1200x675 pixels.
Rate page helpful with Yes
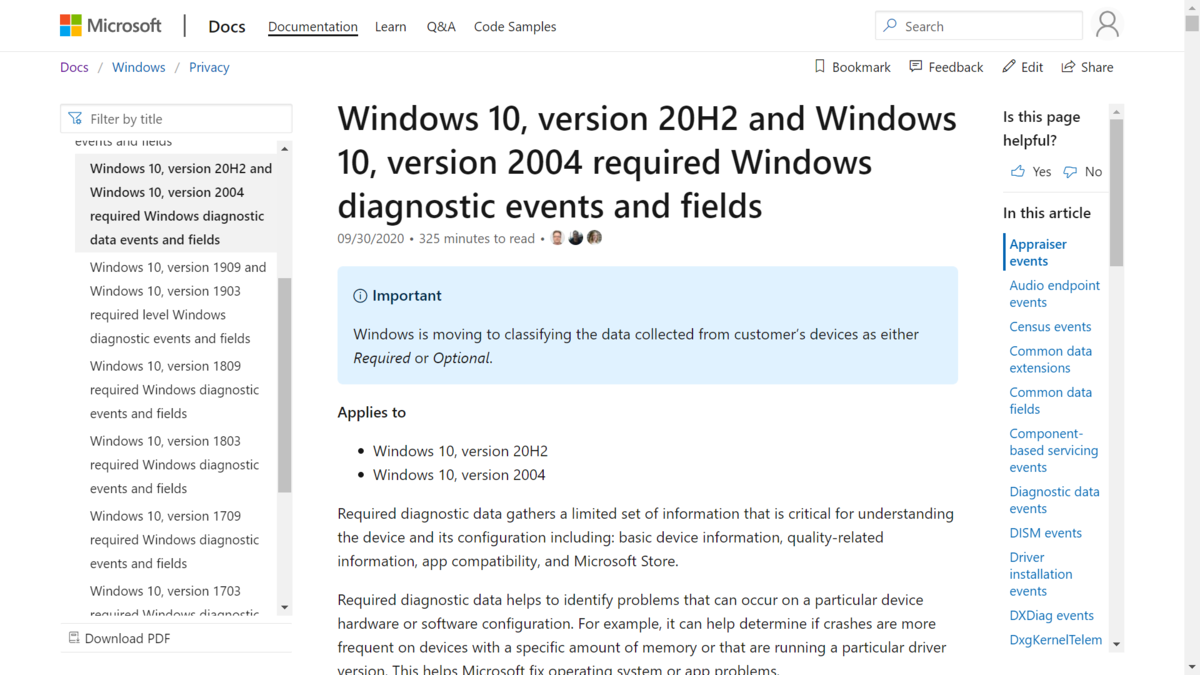[1031, 172]
